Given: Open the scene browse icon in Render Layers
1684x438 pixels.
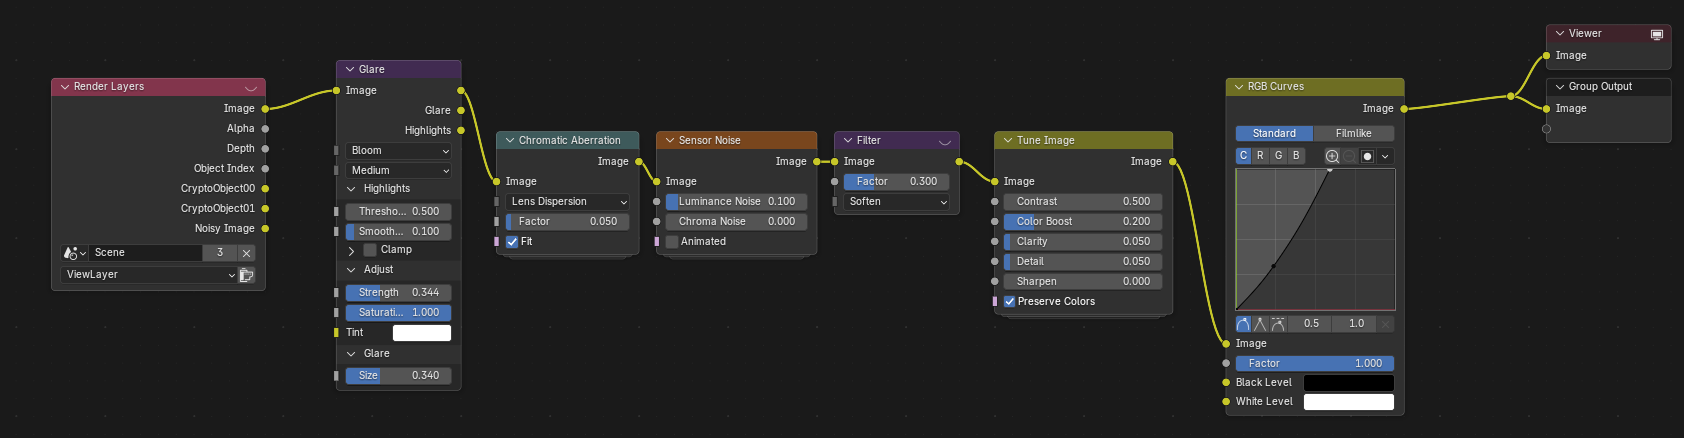Looking at the screenshot, I should [74, 253].
